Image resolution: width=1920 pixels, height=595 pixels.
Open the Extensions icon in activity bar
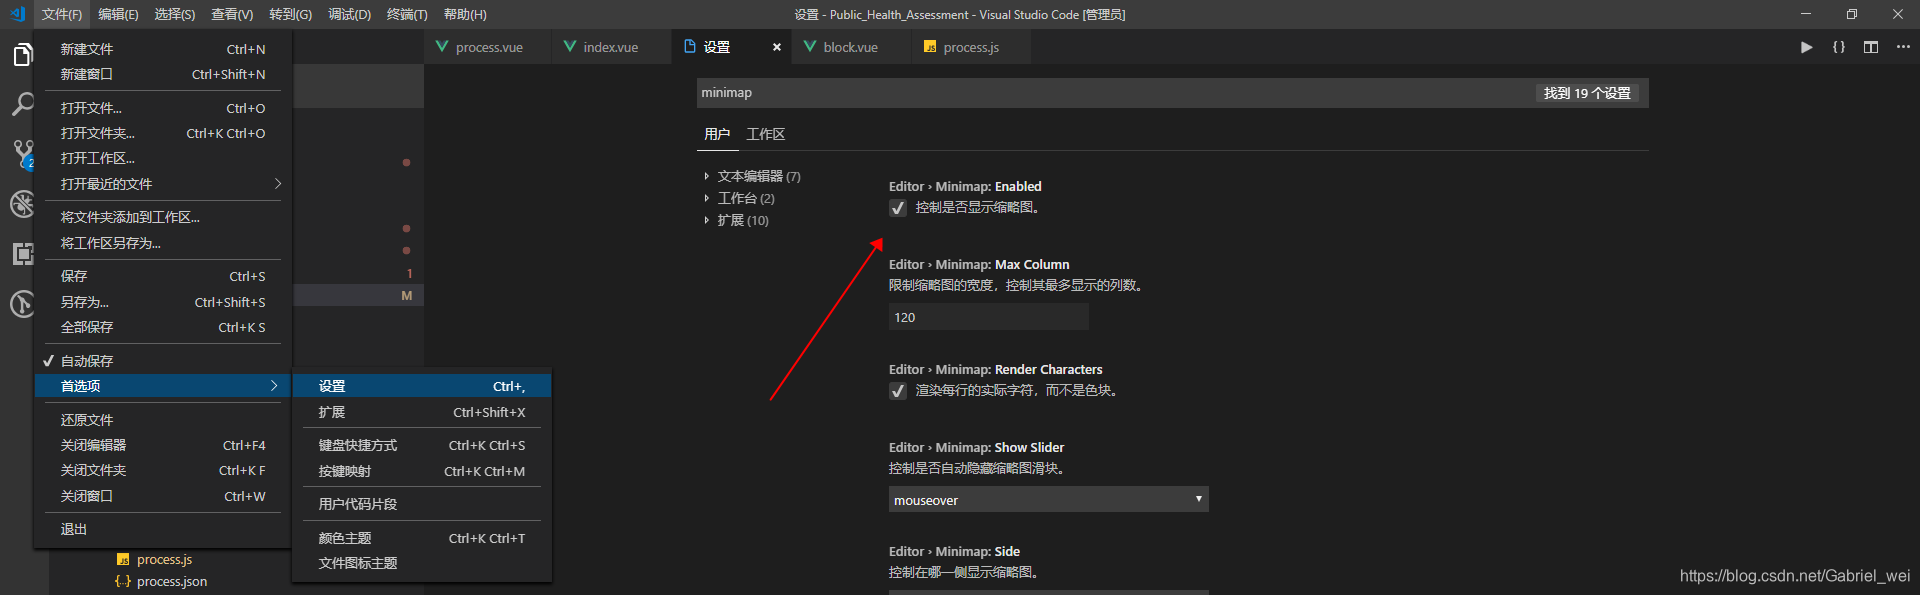(x=23, y=254)
